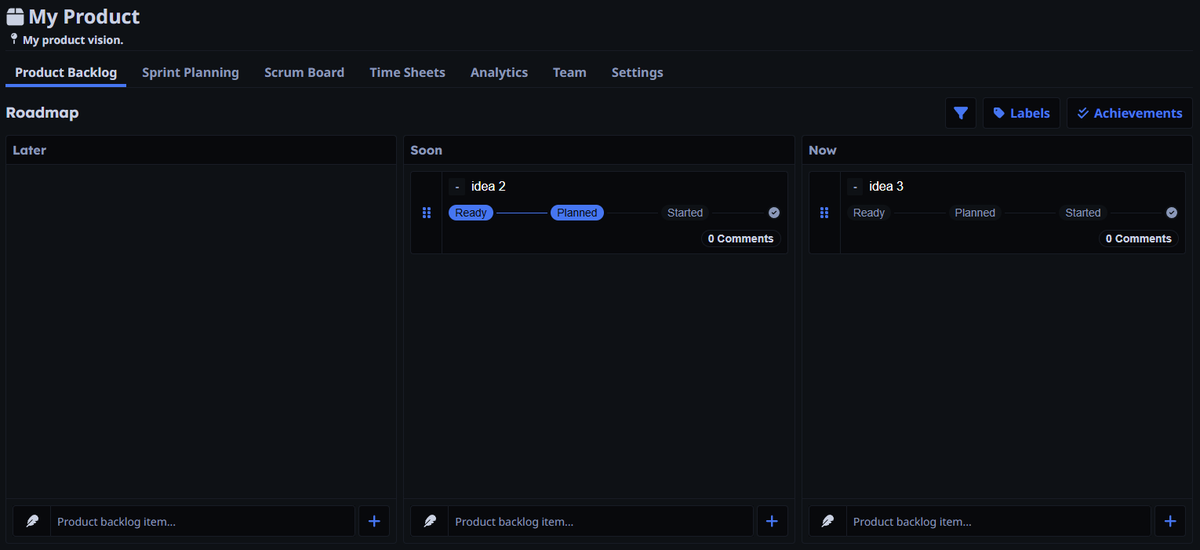This screenshot has width=1200, height=550.
Task: Open the Scrum Board tab
Action: pos(304,72)
